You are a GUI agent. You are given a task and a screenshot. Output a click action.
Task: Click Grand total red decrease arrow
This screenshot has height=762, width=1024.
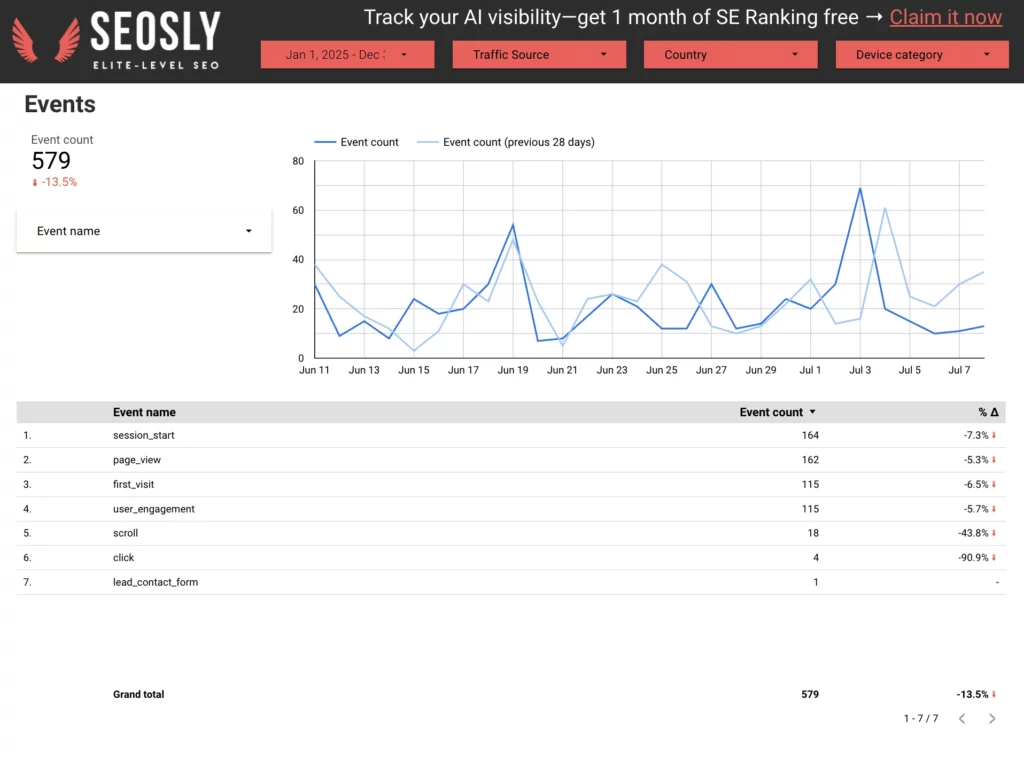994,694
